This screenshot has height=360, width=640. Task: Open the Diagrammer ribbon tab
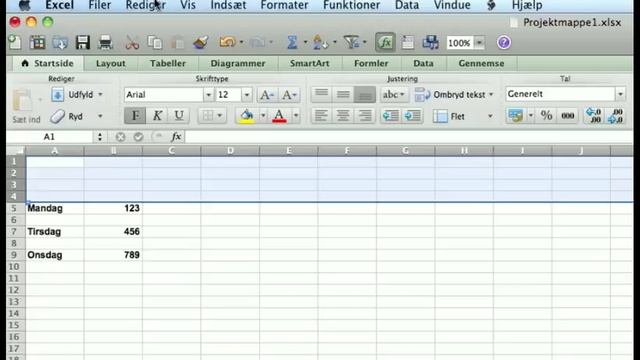coord(238,64)
